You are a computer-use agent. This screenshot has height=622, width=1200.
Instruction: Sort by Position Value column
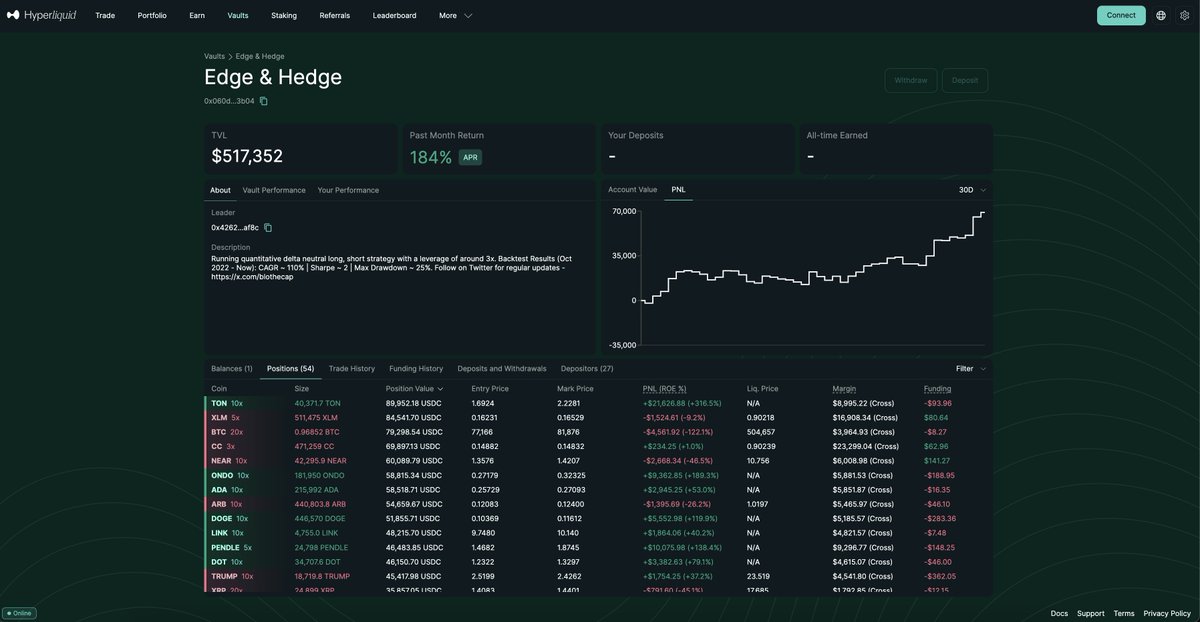(414, 388)
